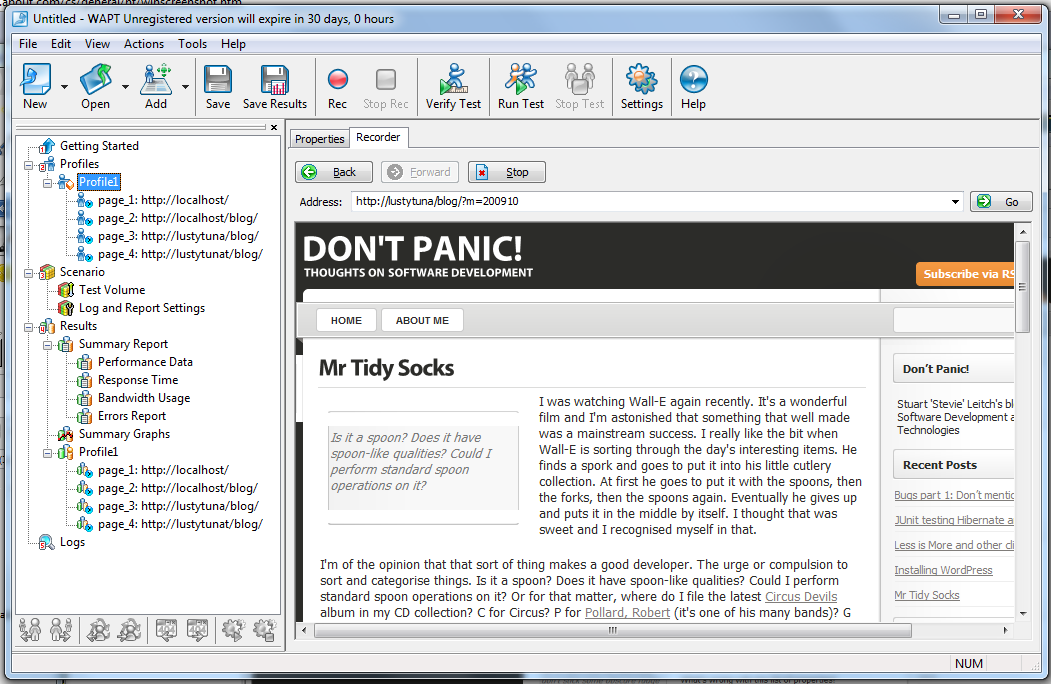Follow the Pollard, Robert link
Viewport: 1051px width, 684px height.
click(627, 613)
